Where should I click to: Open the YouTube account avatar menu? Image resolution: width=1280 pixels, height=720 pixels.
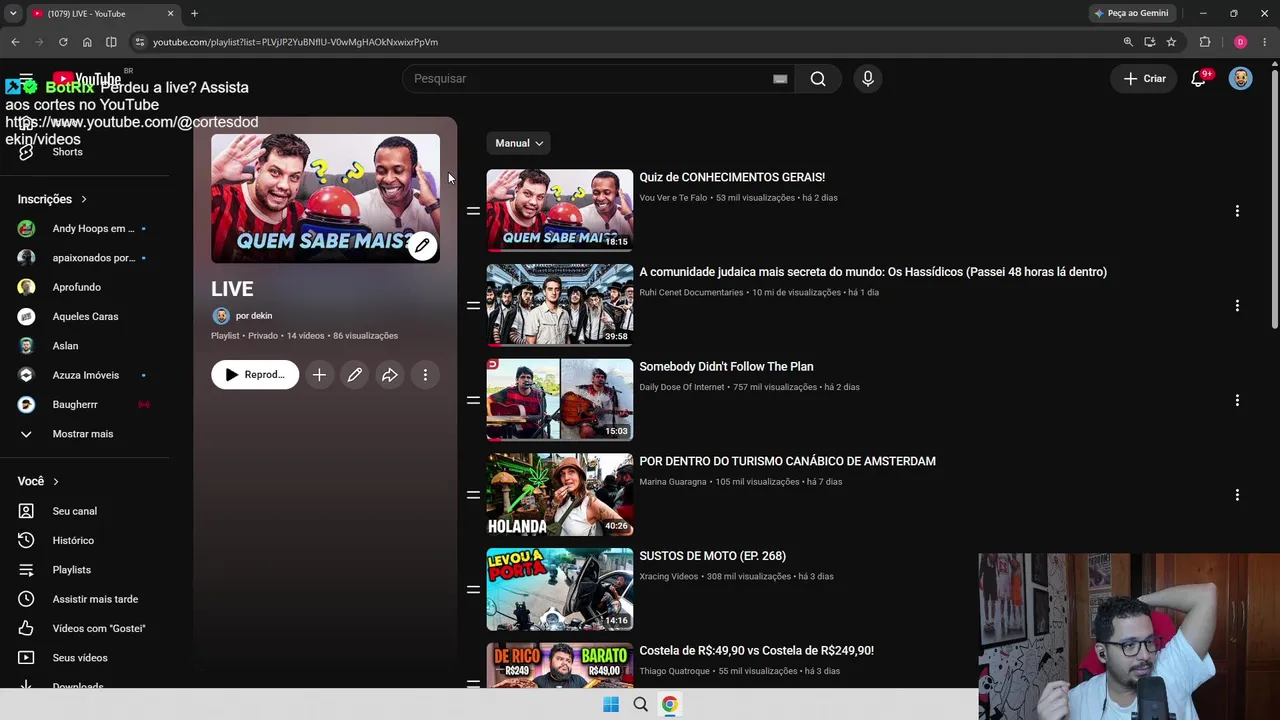[x=1241, y=79]
